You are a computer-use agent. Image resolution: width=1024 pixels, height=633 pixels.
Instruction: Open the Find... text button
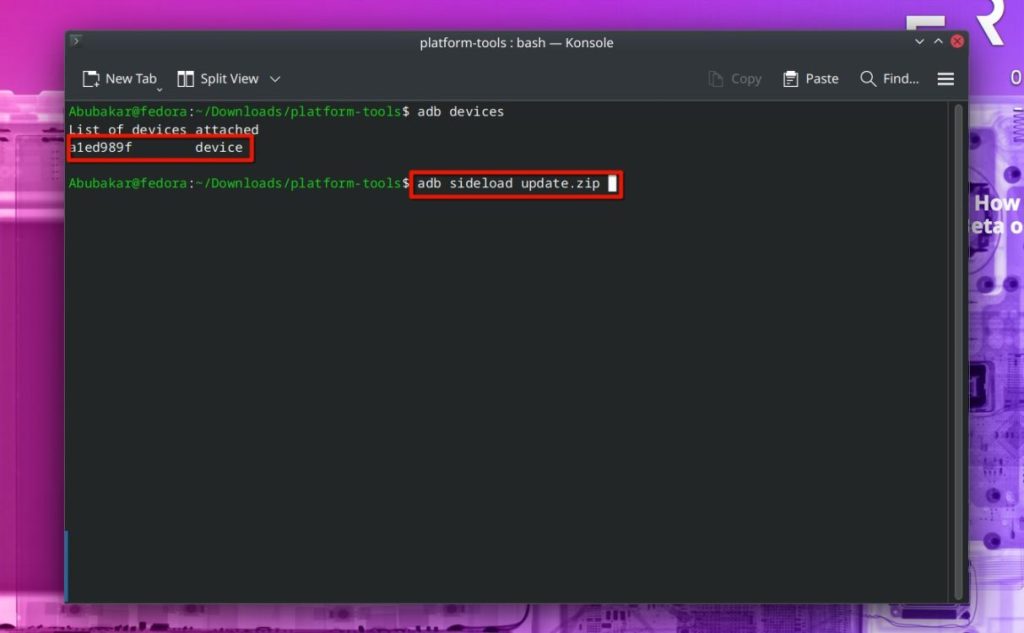[901, 78]
